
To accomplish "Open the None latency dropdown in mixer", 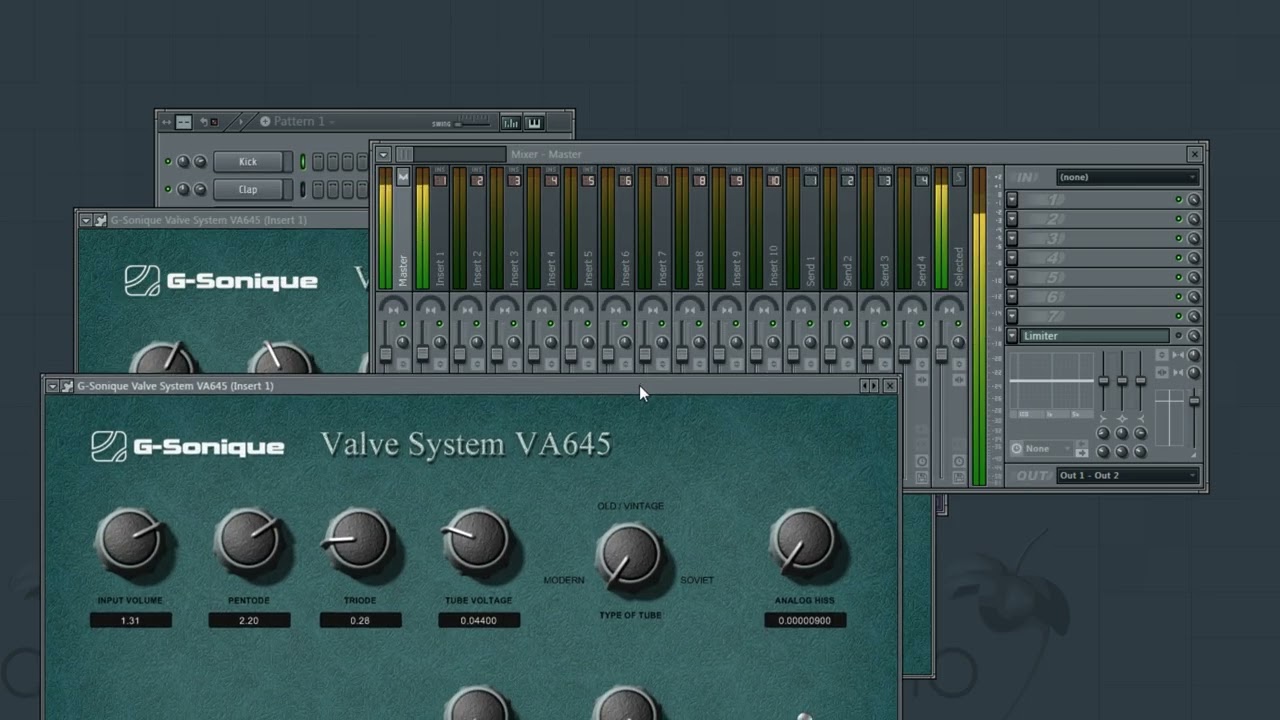I will pyautogui.click(x=1040, y=449).
